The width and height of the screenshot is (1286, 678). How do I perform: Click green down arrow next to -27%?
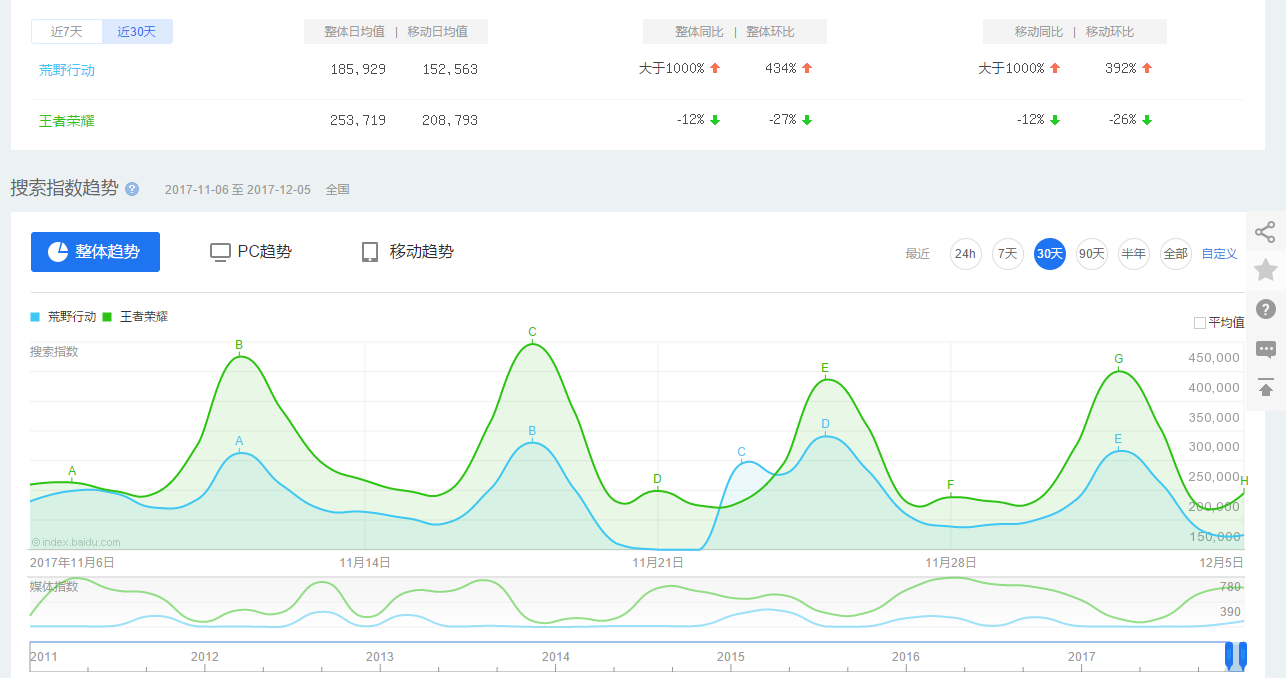pos(807,120)
